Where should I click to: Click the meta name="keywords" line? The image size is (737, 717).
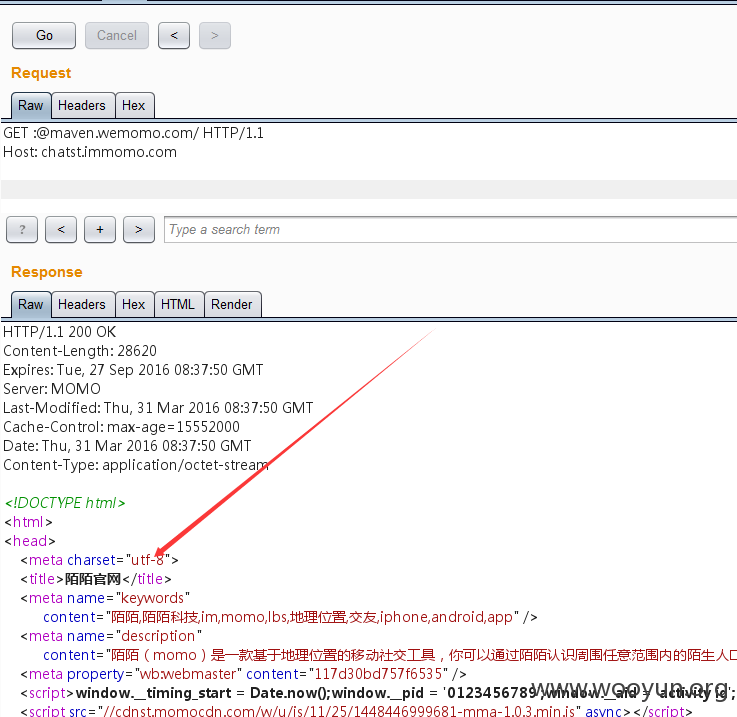(x=105, y=598)
